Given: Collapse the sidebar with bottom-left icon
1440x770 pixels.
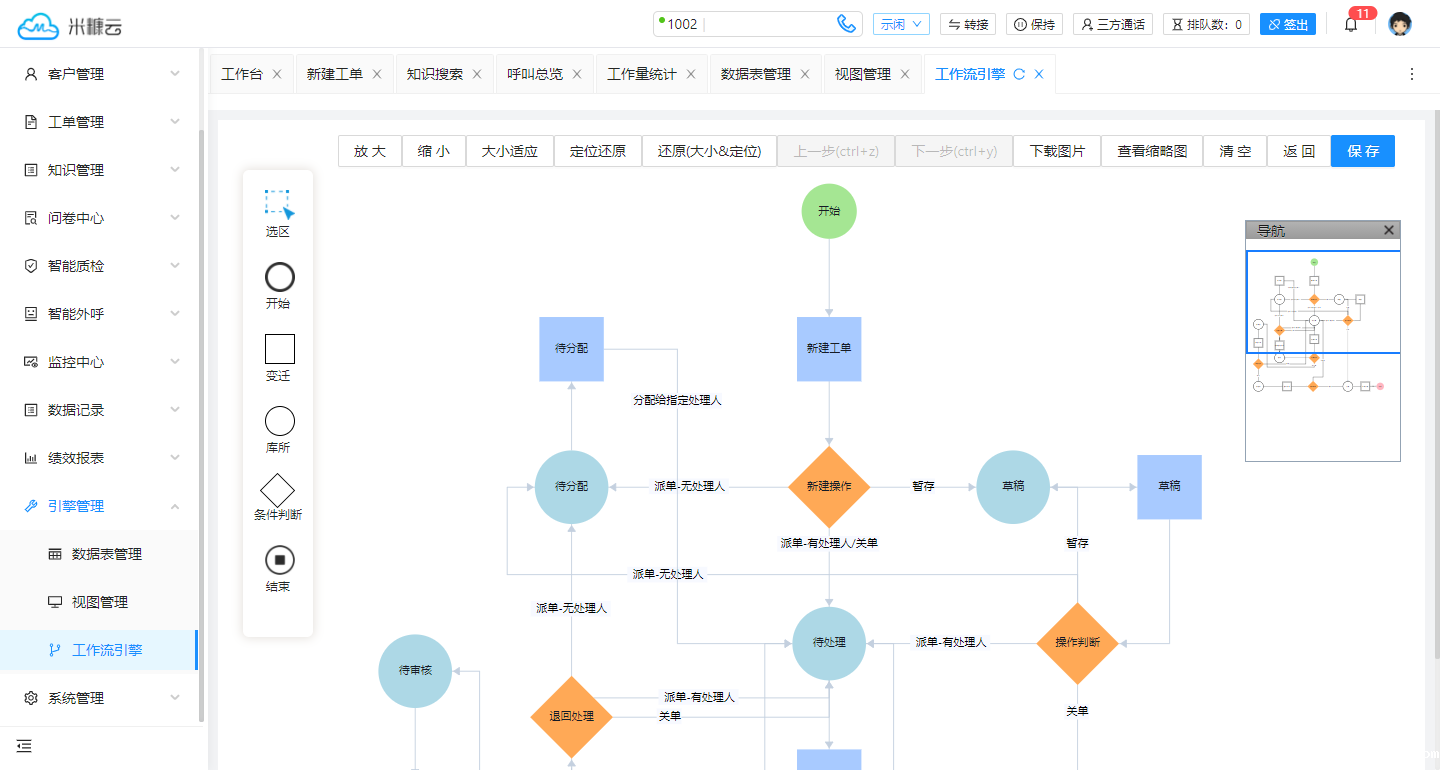Looking at the screenshot, I should tap(24, 746).
